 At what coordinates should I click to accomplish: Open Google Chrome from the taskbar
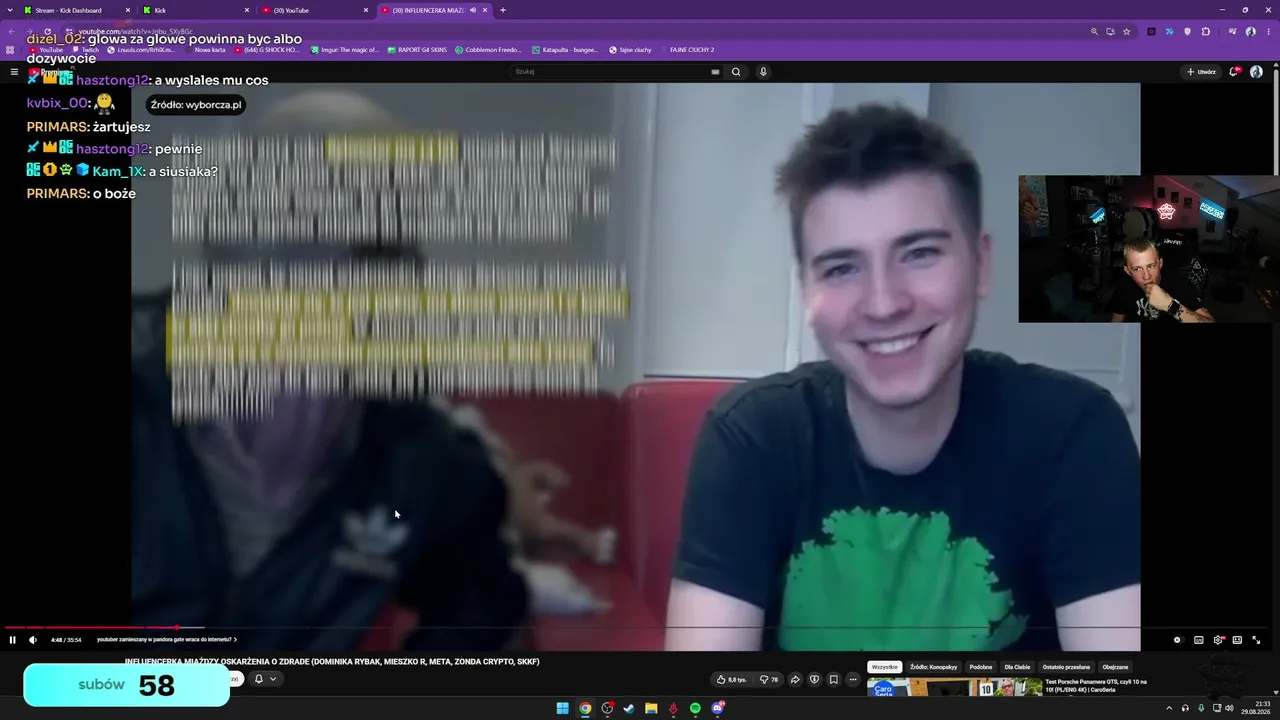point(585,708)
